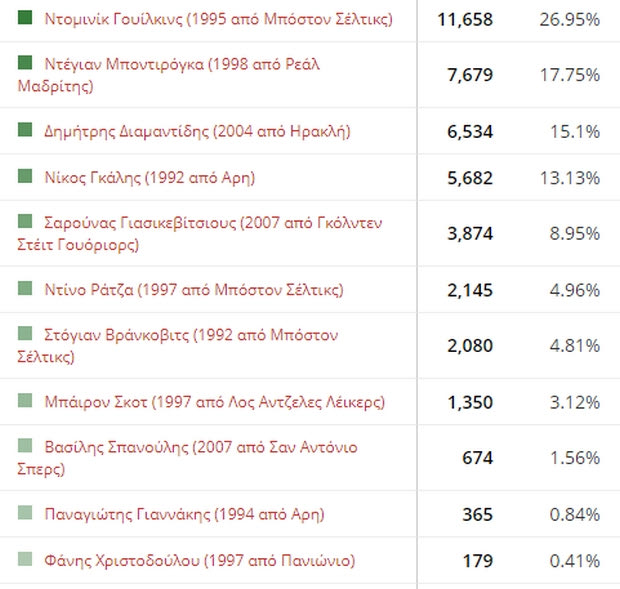620x589 pixels.
Task: Select the Φάνης Χριστοδούλου option link
Action: pyautogui.click(x=200, y=561)
